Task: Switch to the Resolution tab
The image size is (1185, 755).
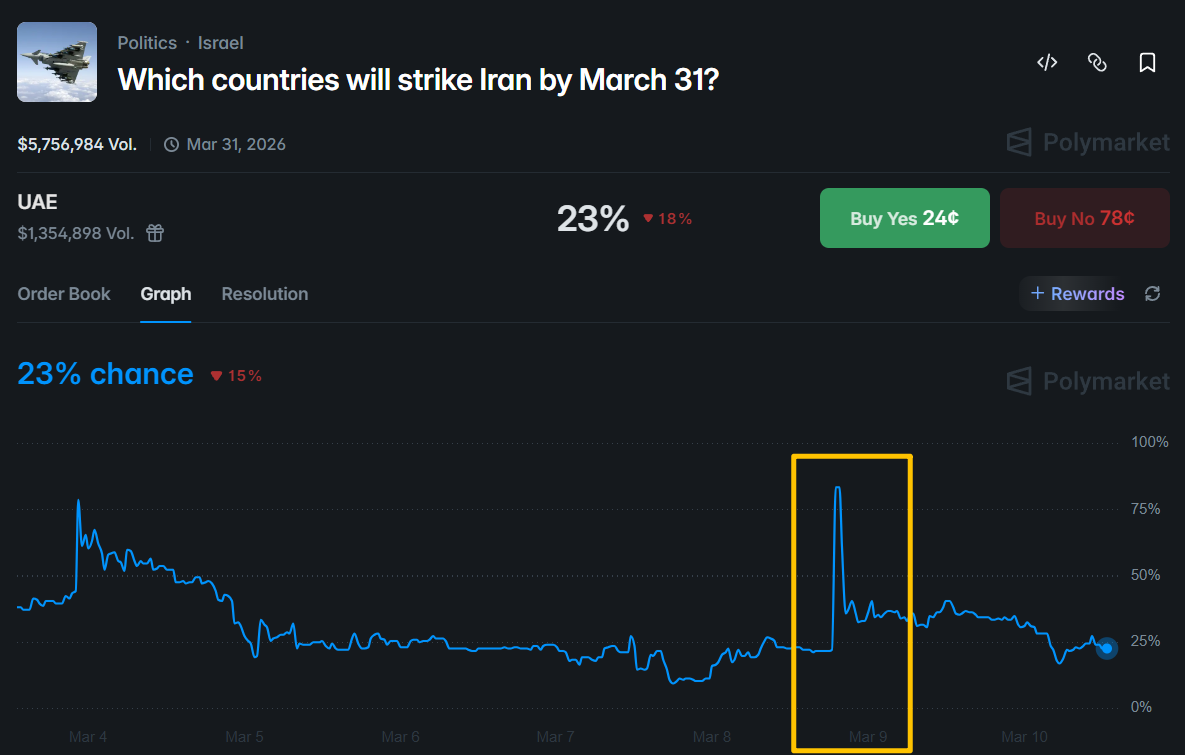Action: 264,294
